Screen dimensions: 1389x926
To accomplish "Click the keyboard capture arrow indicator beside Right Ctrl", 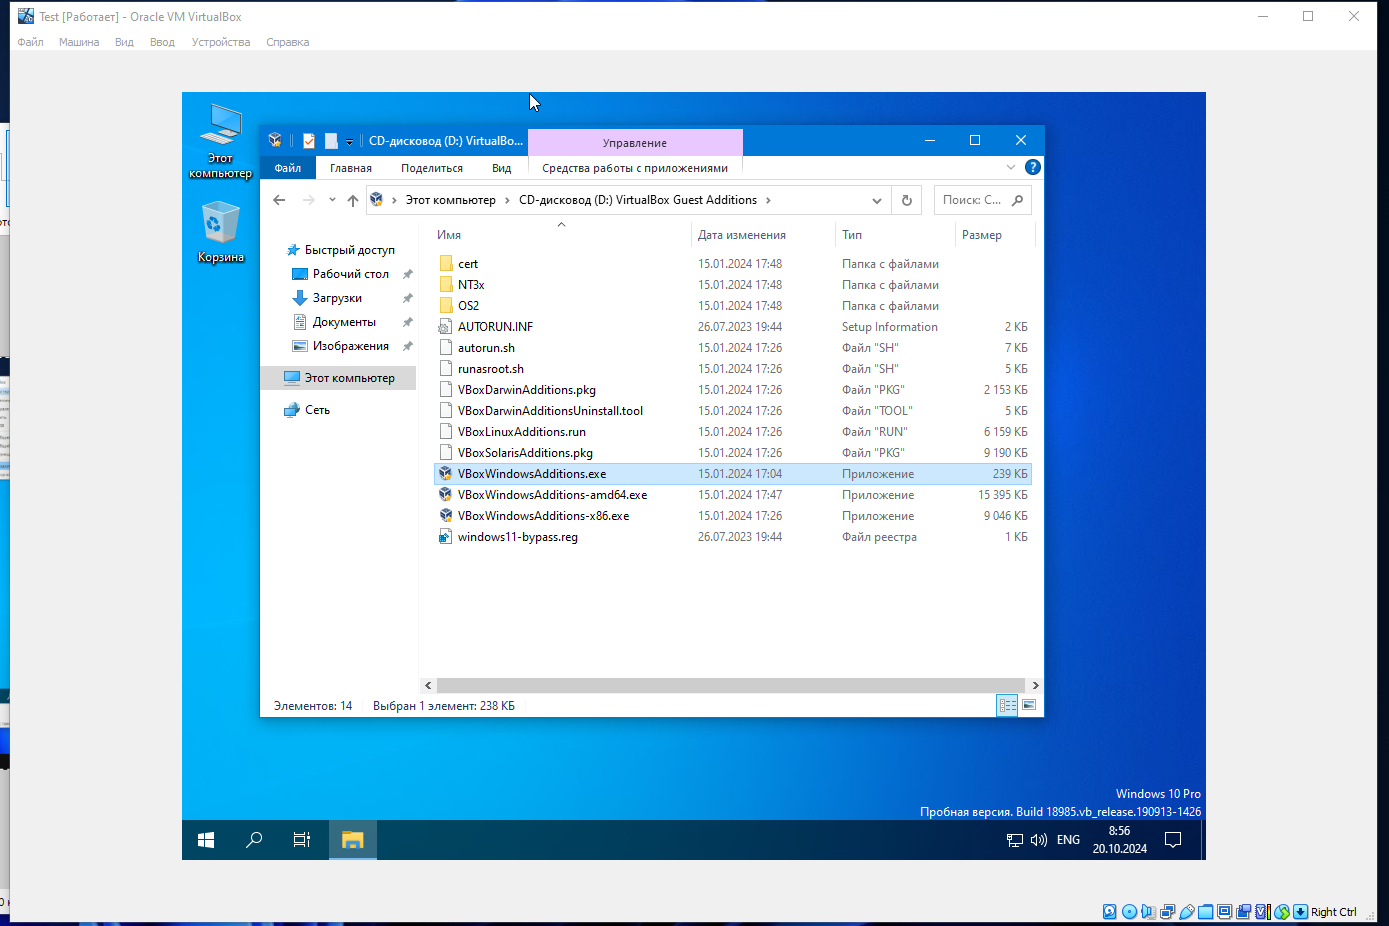I will pos(1300,912).
